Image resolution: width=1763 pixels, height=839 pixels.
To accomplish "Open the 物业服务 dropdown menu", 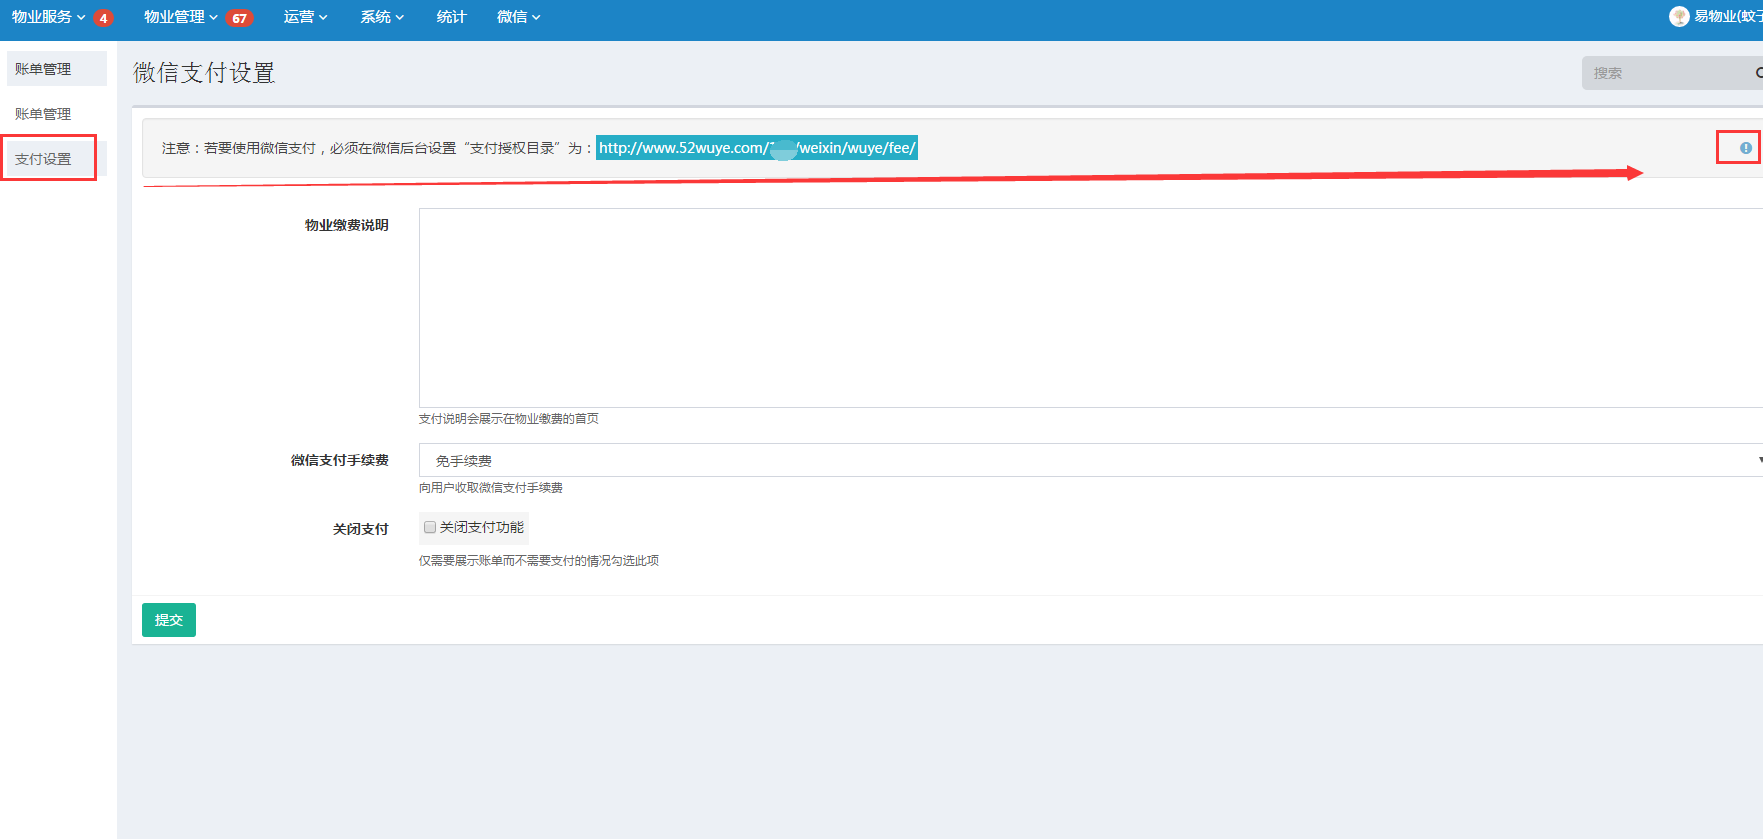I will click(48, 17).
